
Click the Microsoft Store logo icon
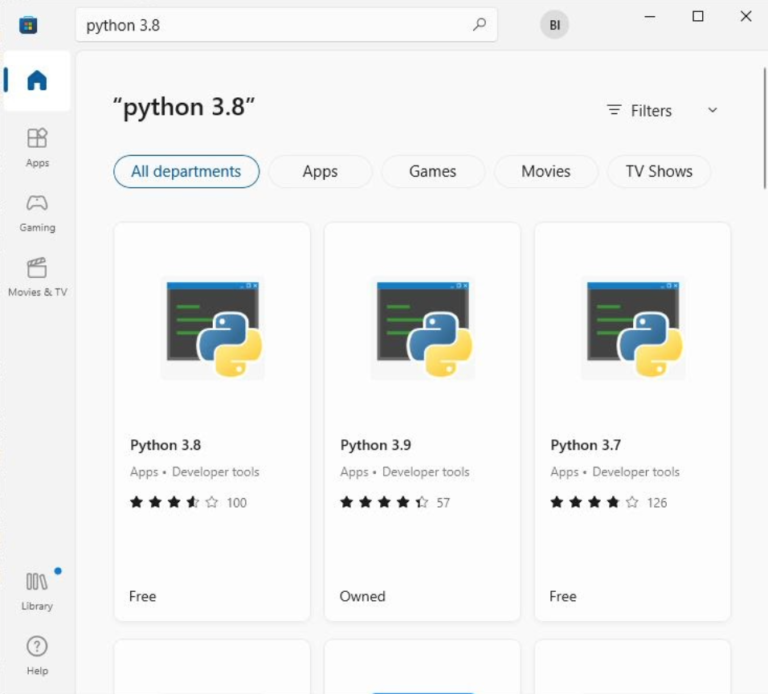point(28,25)
